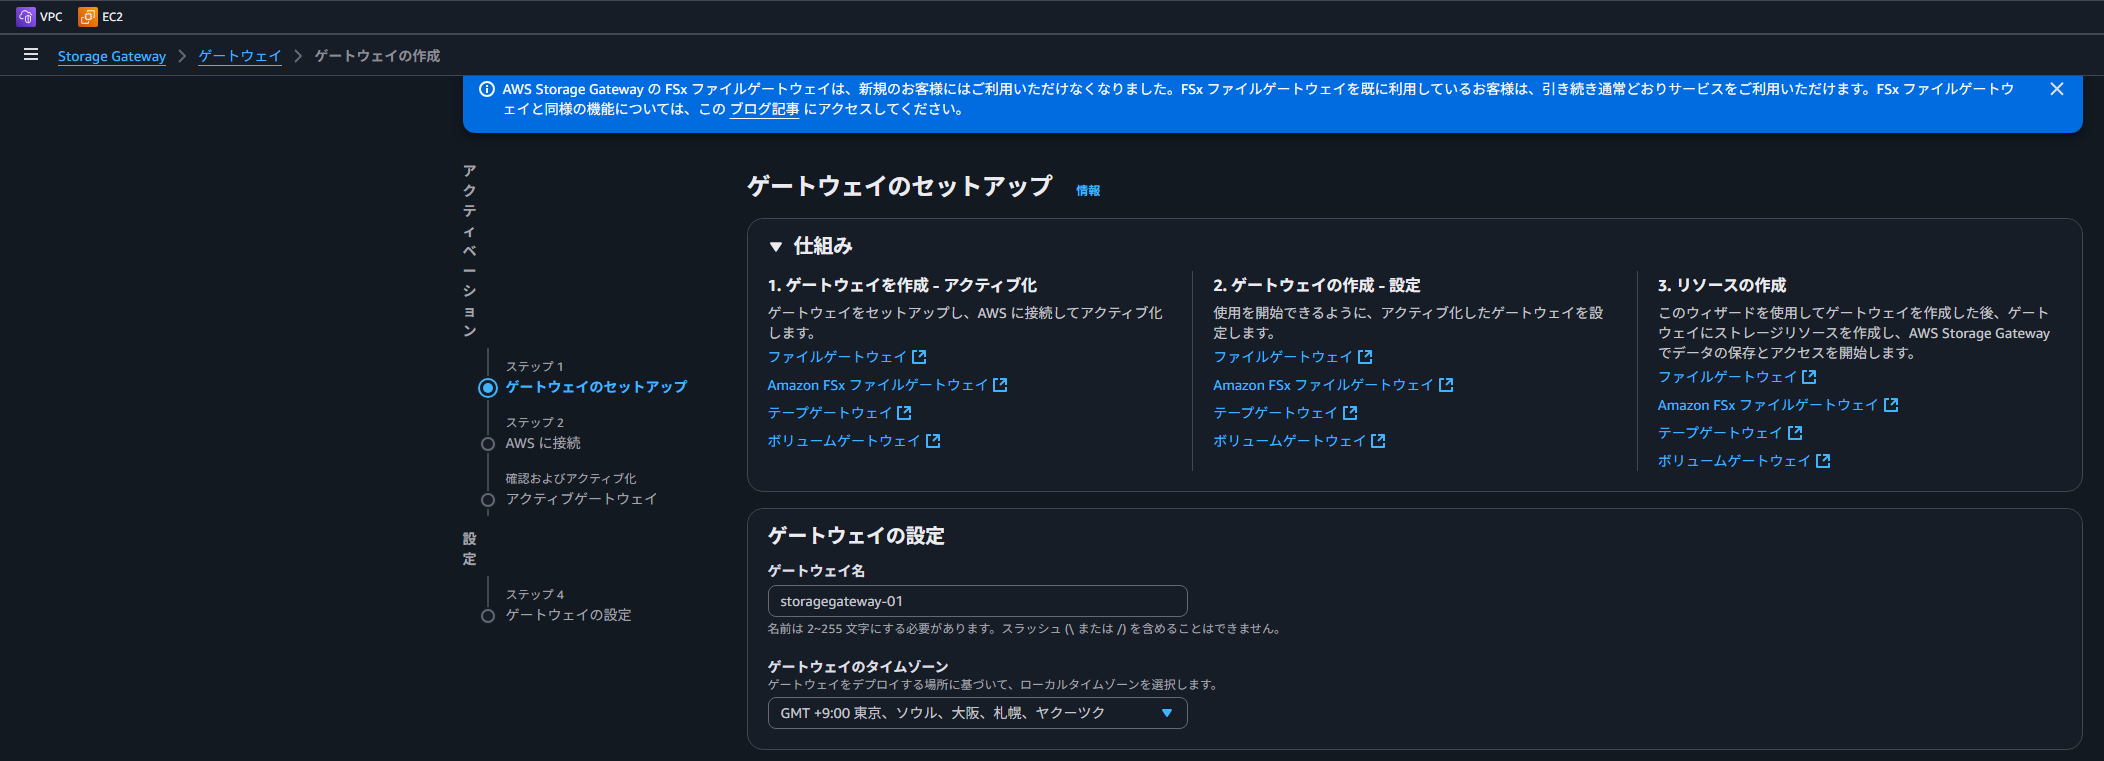Screen dimensions: 2104x761
Task: Open ファイルゲートウェイ link under step 3
Action: [1728, 377]
